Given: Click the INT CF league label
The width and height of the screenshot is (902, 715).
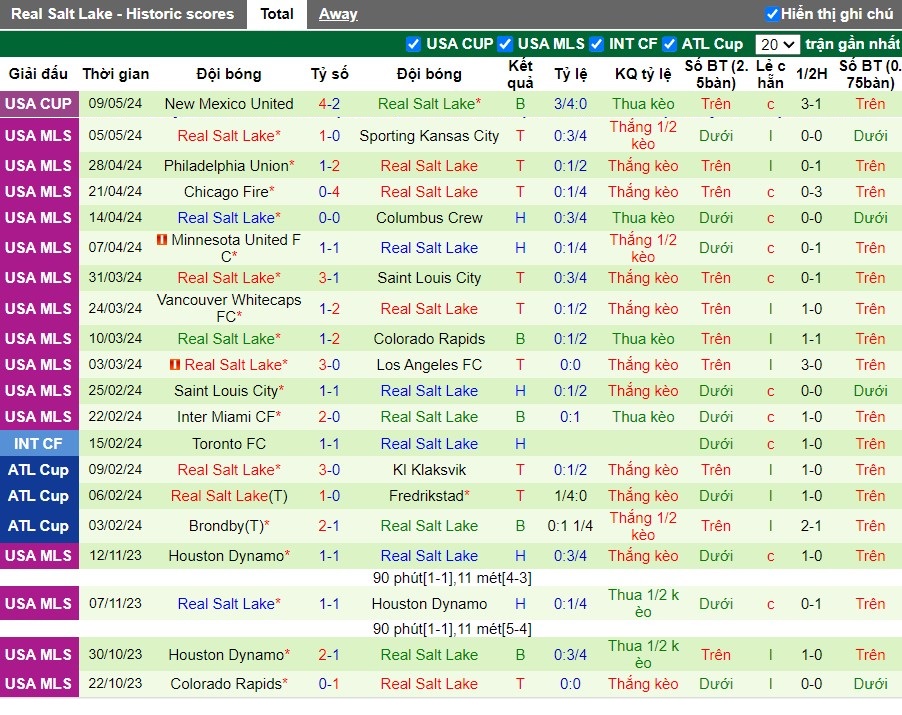Looking at the screenshot, I should (x=39, y=444).
